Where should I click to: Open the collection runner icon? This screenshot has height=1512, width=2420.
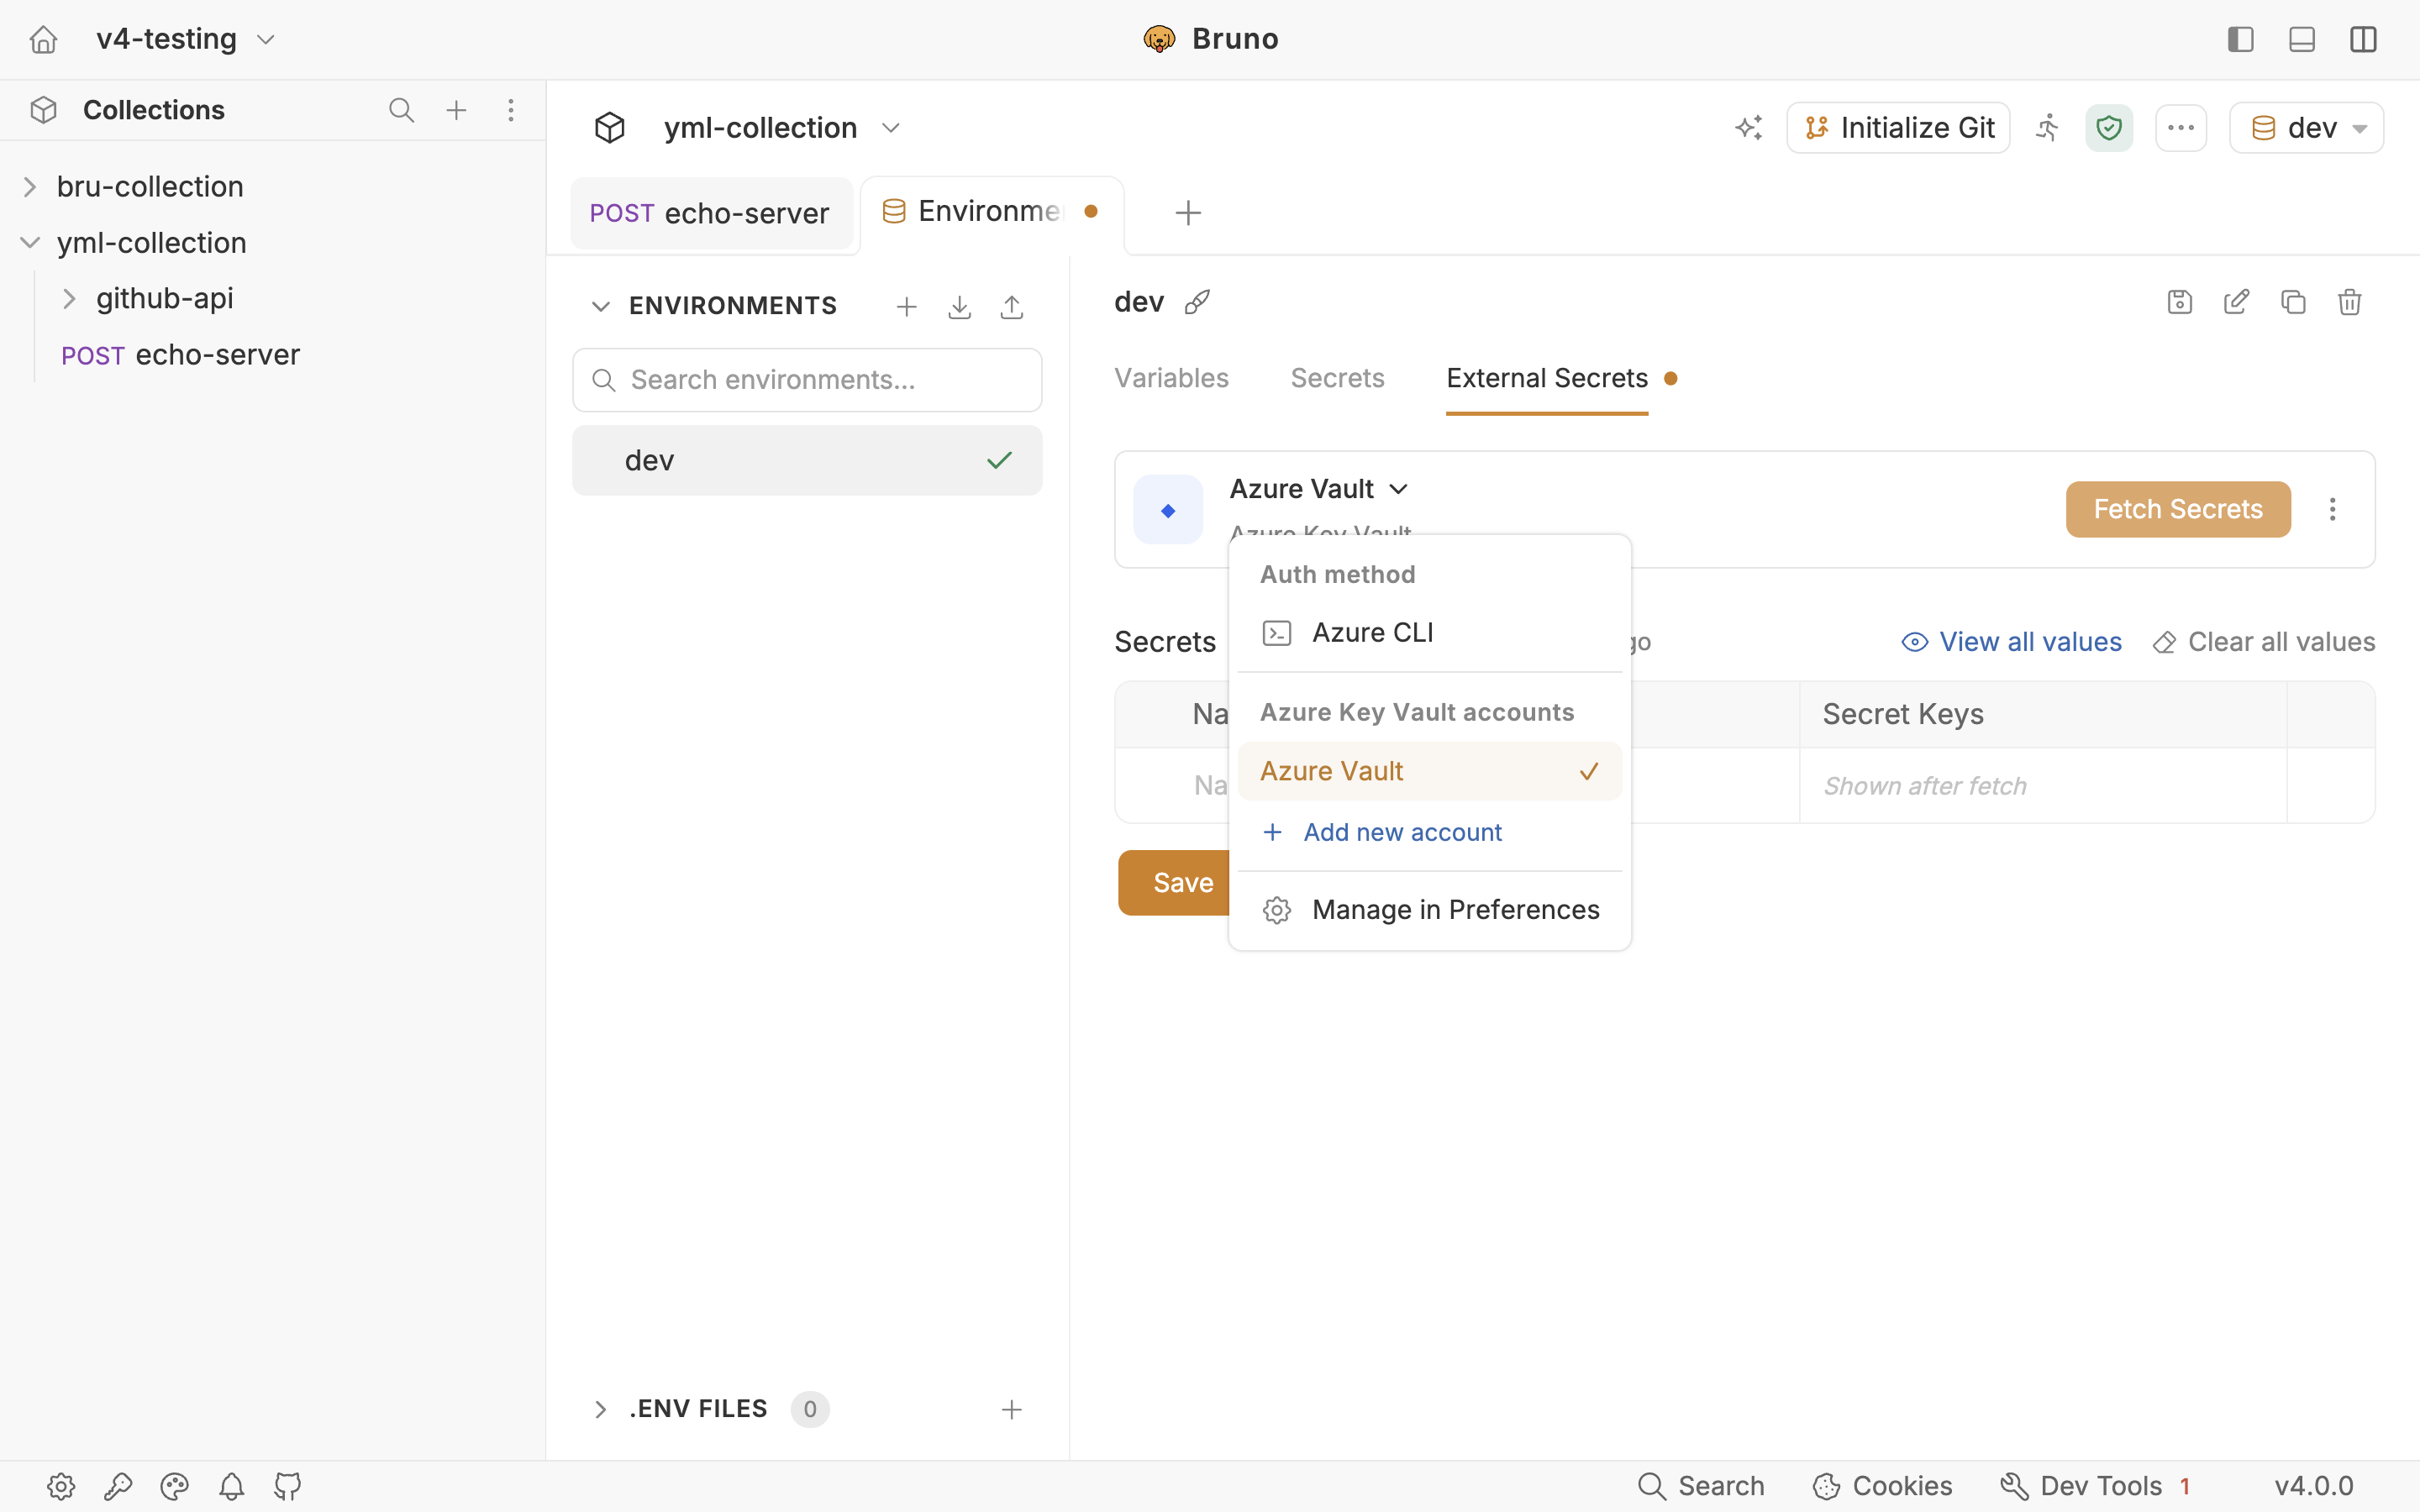(2047, 128)
